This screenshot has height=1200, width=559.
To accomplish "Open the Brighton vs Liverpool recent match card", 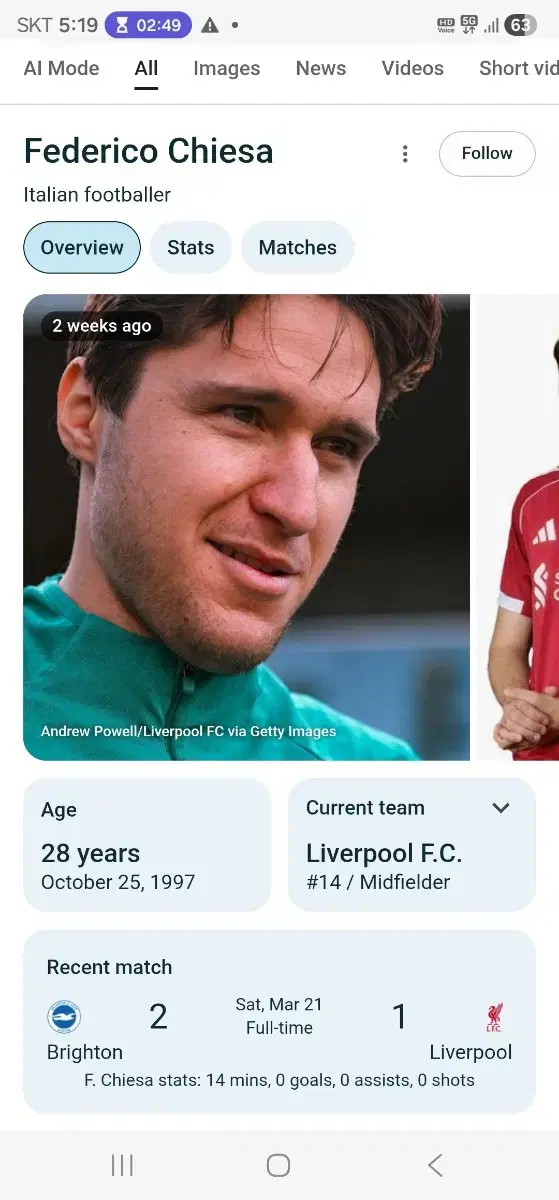I will [x=279, y=1021].
